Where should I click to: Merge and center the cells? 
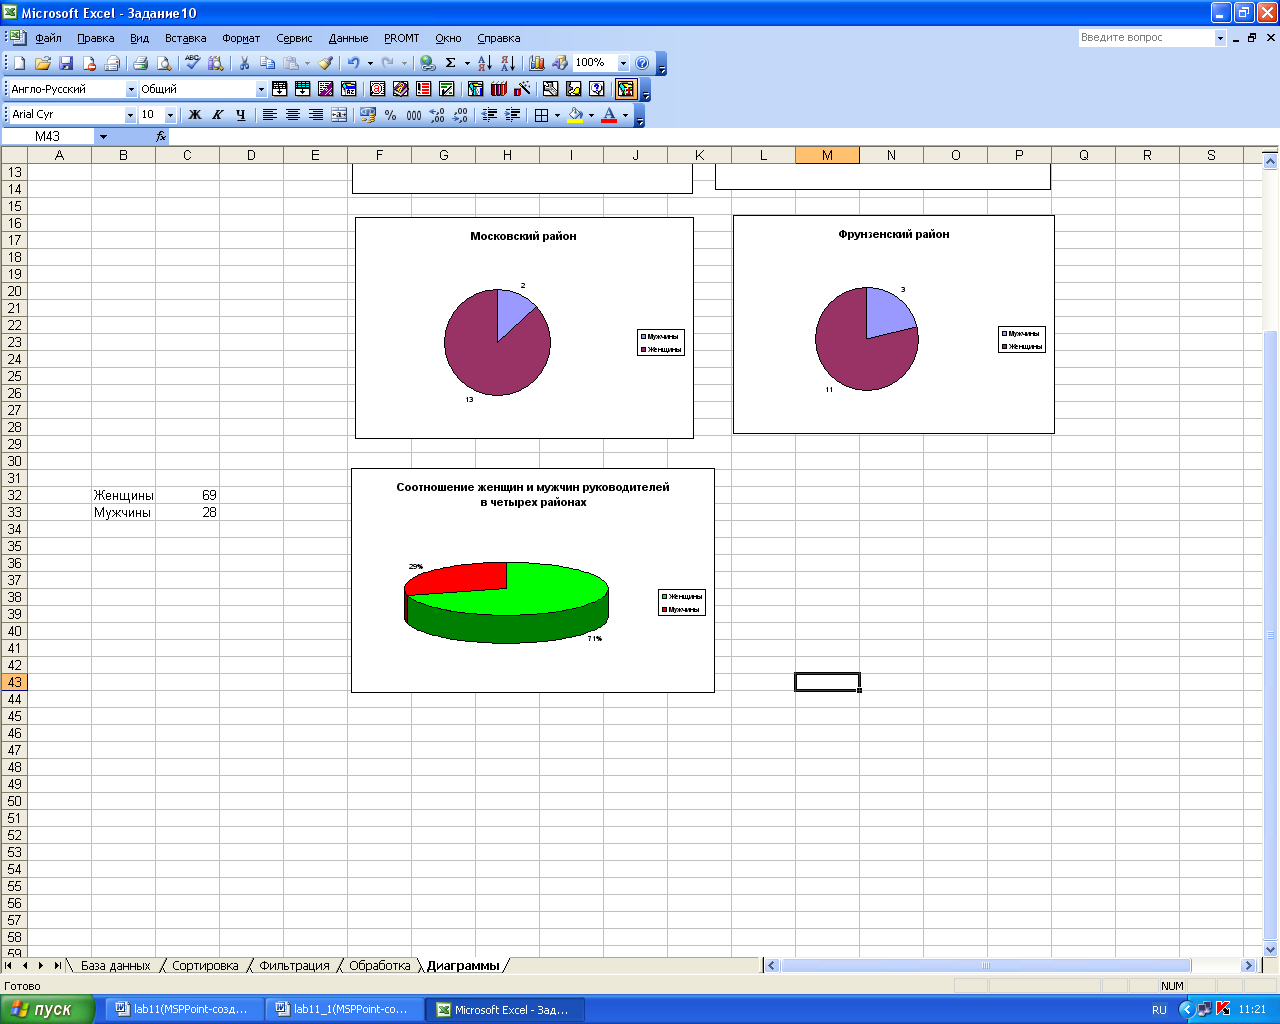coord(339,115)
